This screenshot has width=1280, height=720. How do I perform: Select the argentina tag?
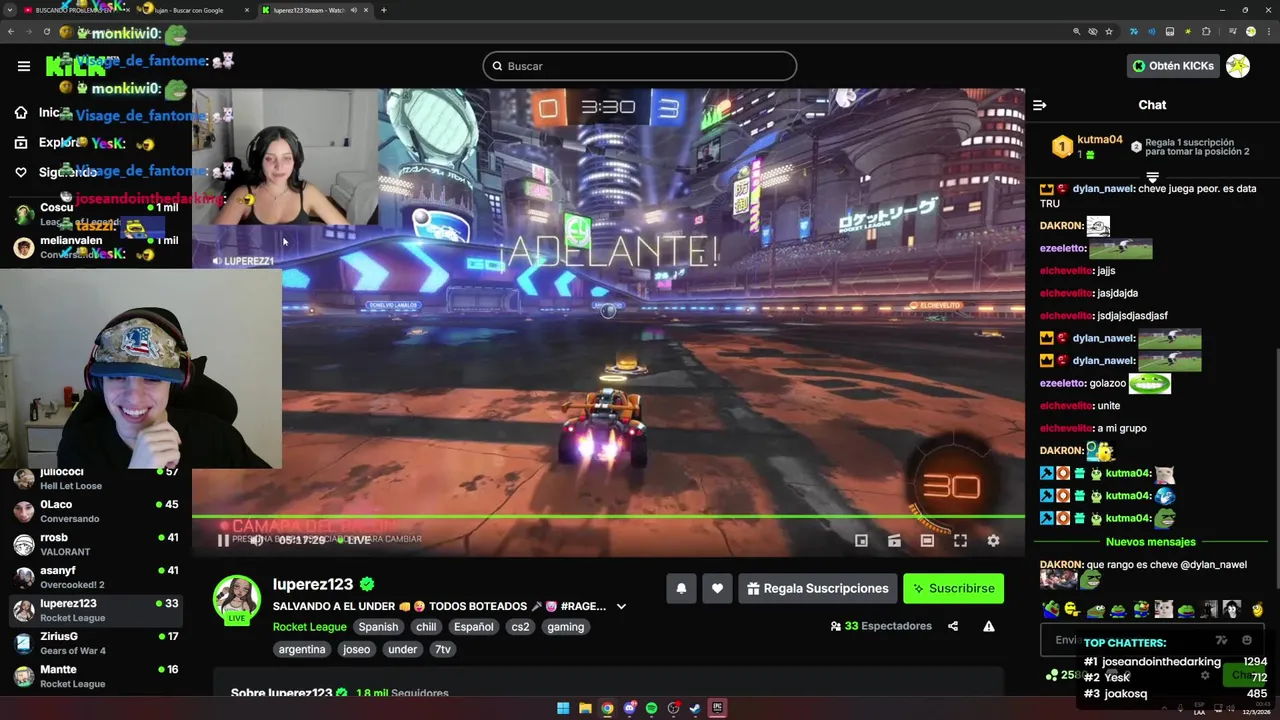302,649
